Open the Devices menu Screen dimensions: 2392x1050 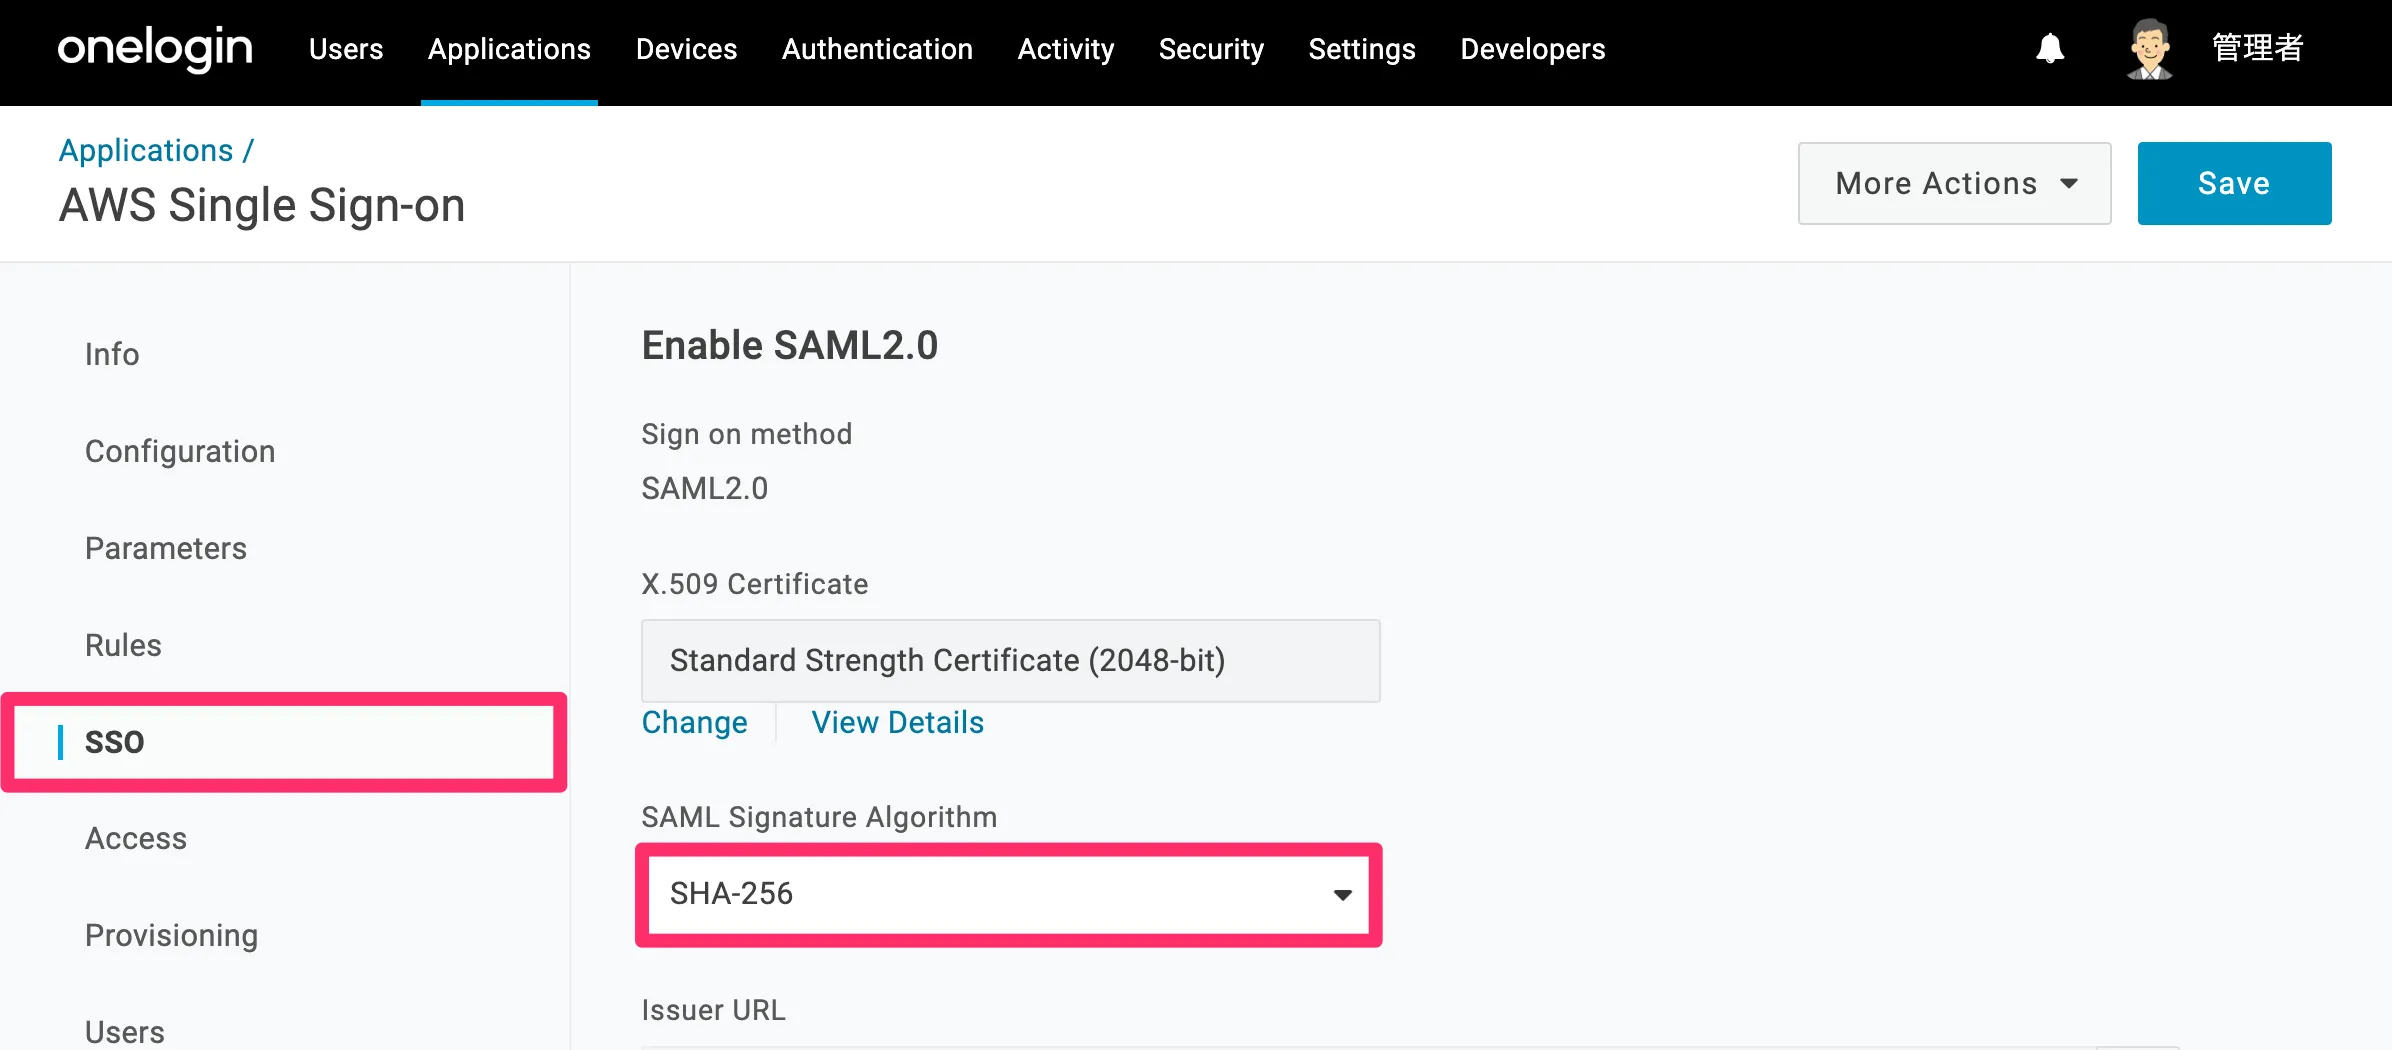[x=686, y=49]
